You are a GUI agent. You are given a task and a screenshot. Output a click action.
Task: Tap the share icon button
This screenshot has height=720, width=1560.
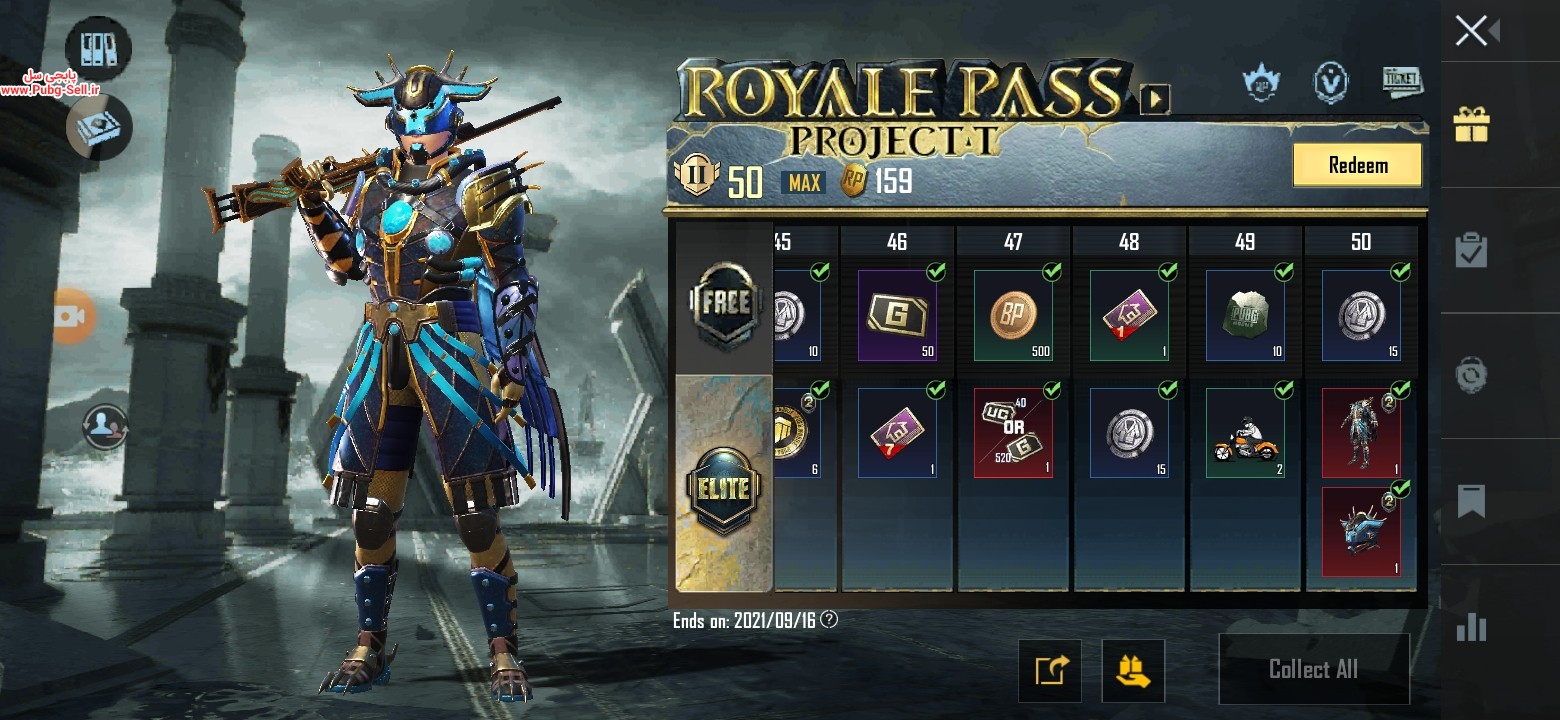coord(1050,670)
